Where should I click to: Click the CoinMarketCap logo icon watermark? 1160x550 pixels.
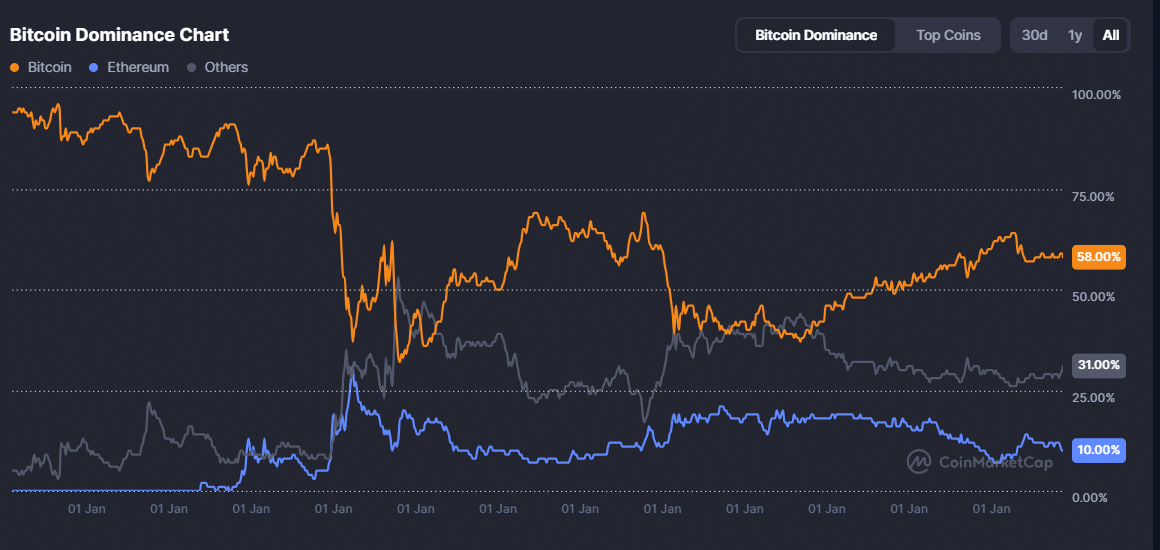(920, 461)
